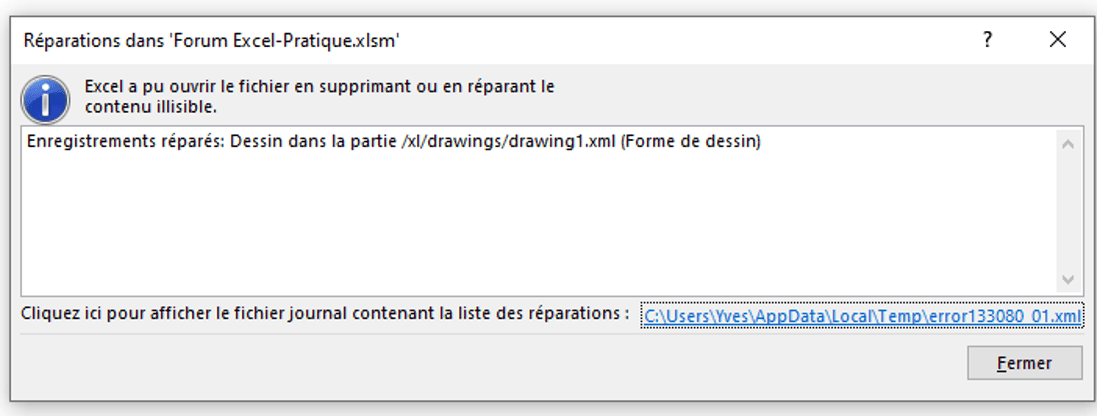Click the vertical scrollbar track

[1067, 212]
